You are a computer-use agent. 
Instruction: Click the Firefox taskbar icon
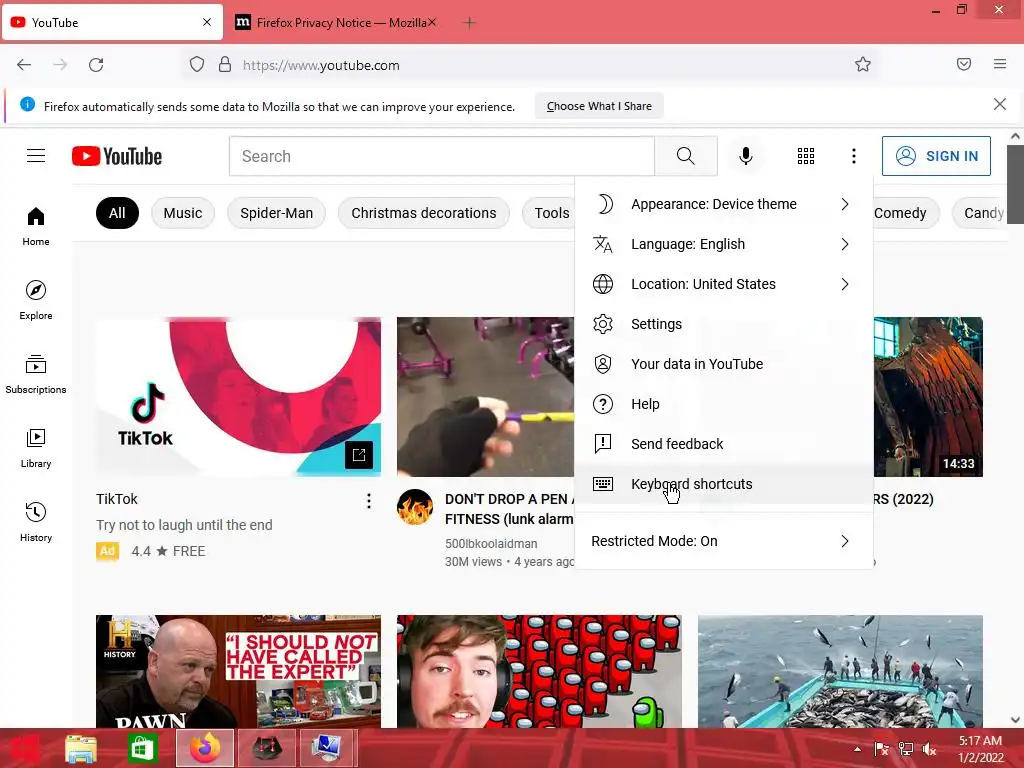point(204,748)
